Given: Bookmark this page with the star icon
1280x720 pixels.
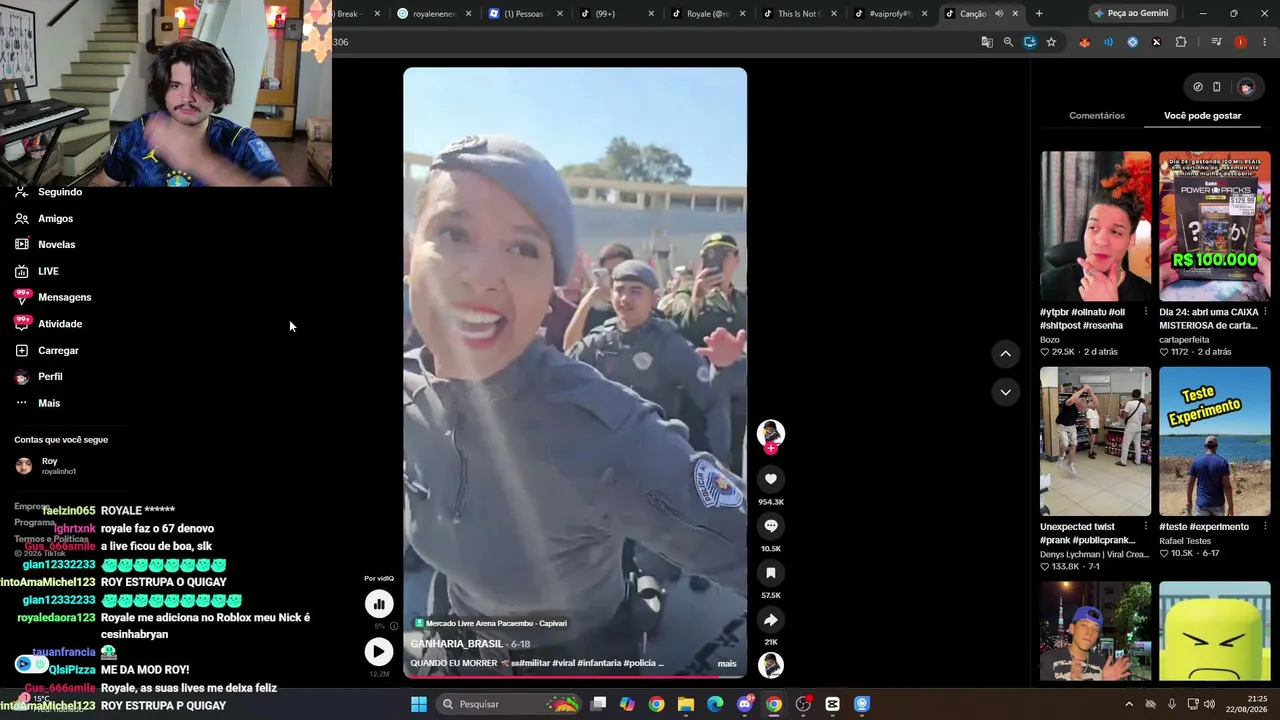Looking at the screenshot, I should coord(1051,42).
